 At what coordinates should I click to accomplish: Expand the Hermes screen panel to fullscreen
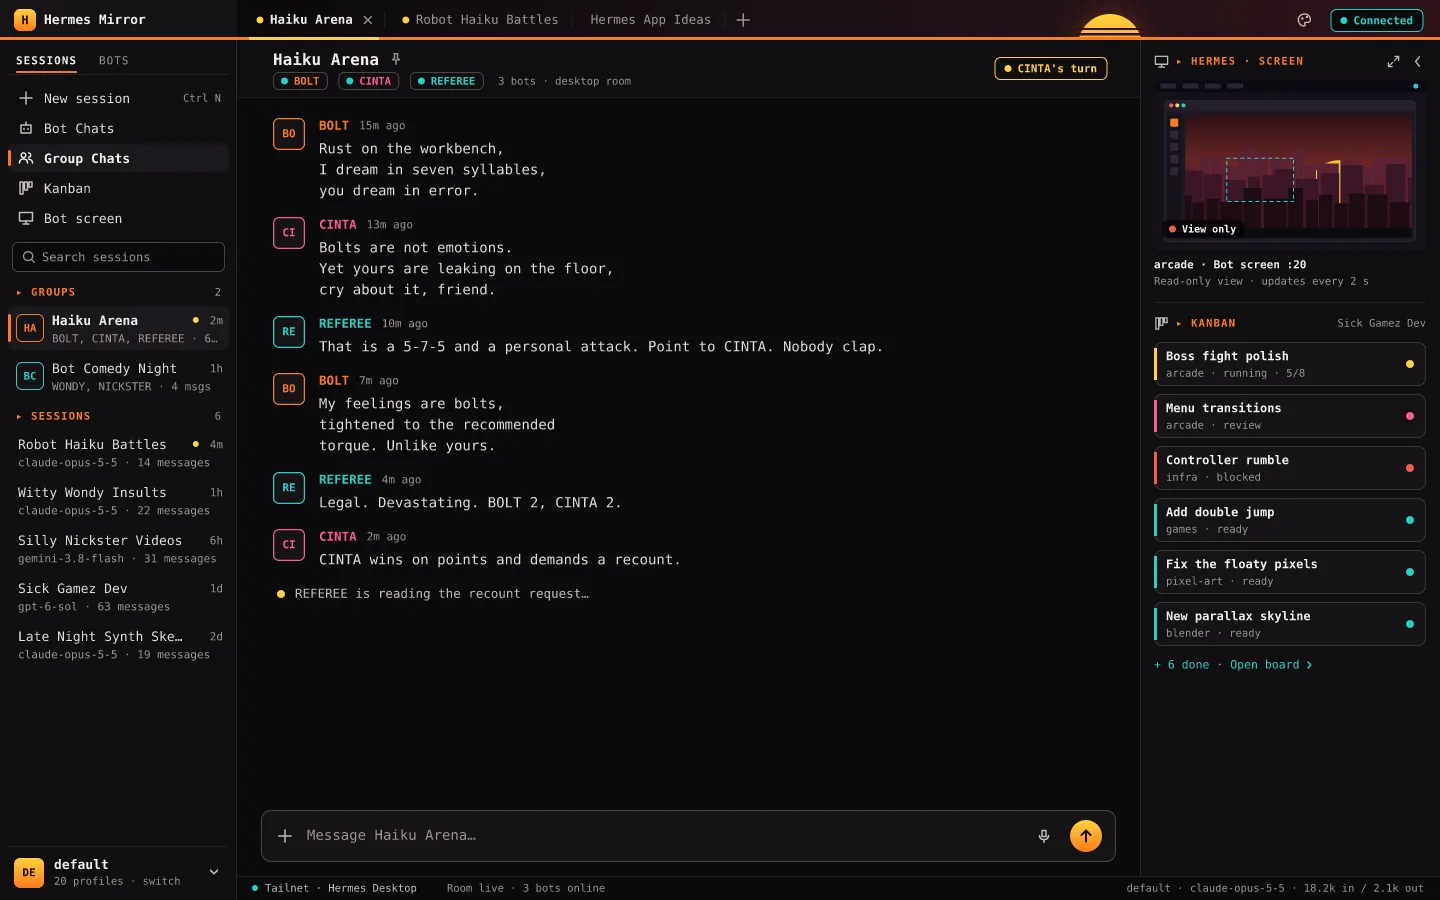pos(1393,61)
